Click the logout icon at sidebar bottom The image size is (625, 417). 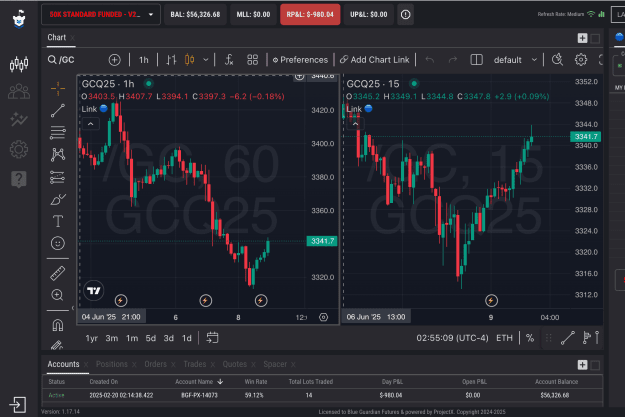click(x=18, y=405)
